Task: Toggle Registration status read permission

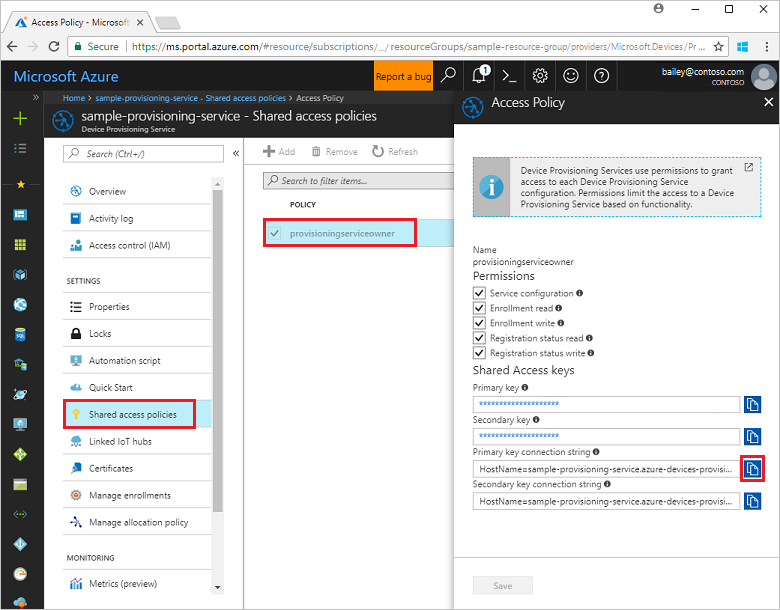Action: click(479, 338)
